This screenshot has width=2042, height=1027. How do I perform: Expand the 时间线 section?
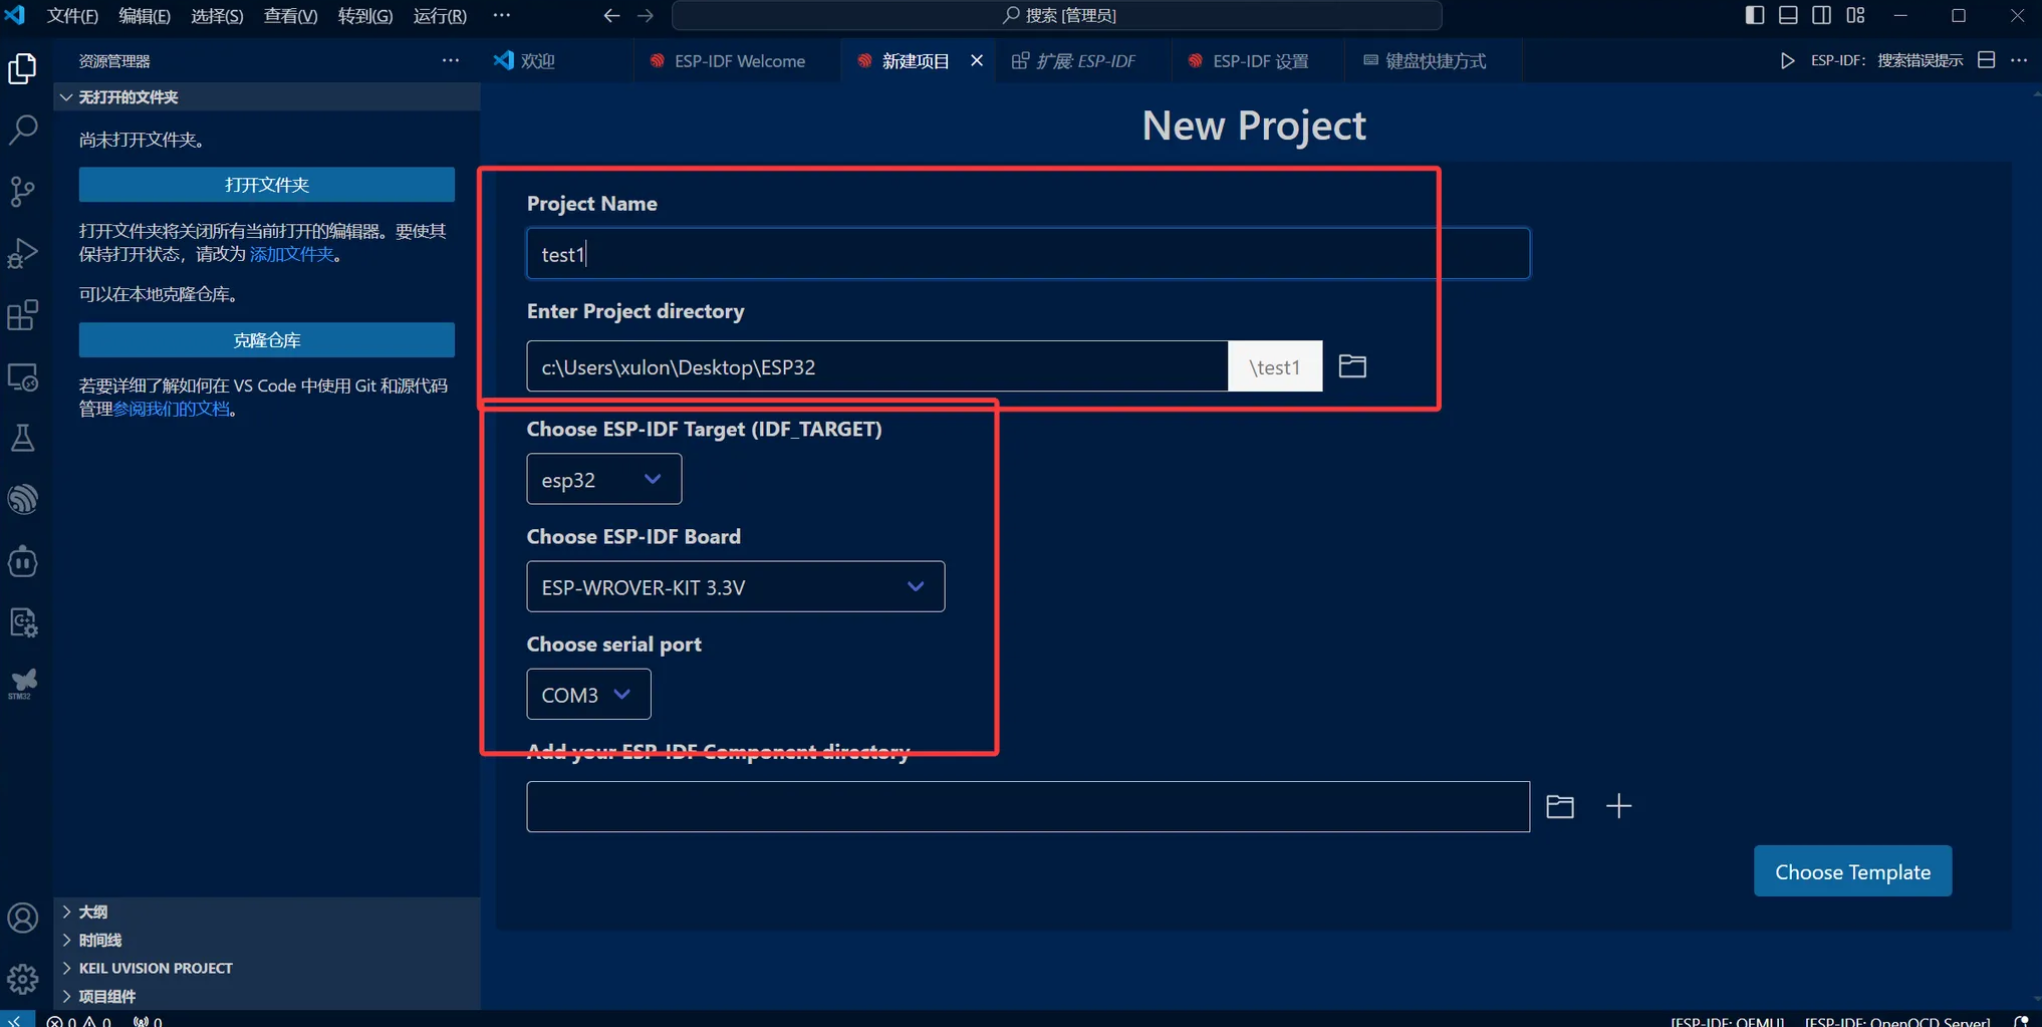[267, 940]
